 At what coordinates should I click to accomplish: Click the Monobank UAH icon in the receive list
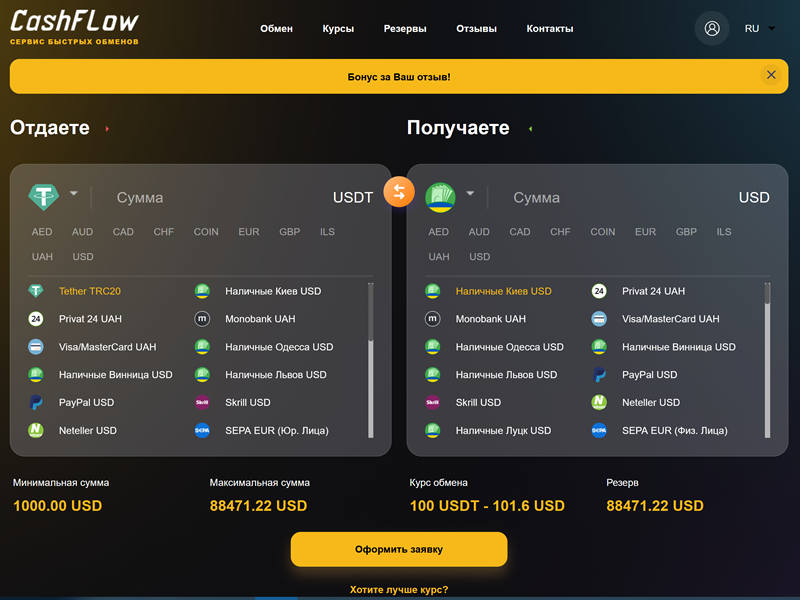pyautogui.click(x=433, y=319)
